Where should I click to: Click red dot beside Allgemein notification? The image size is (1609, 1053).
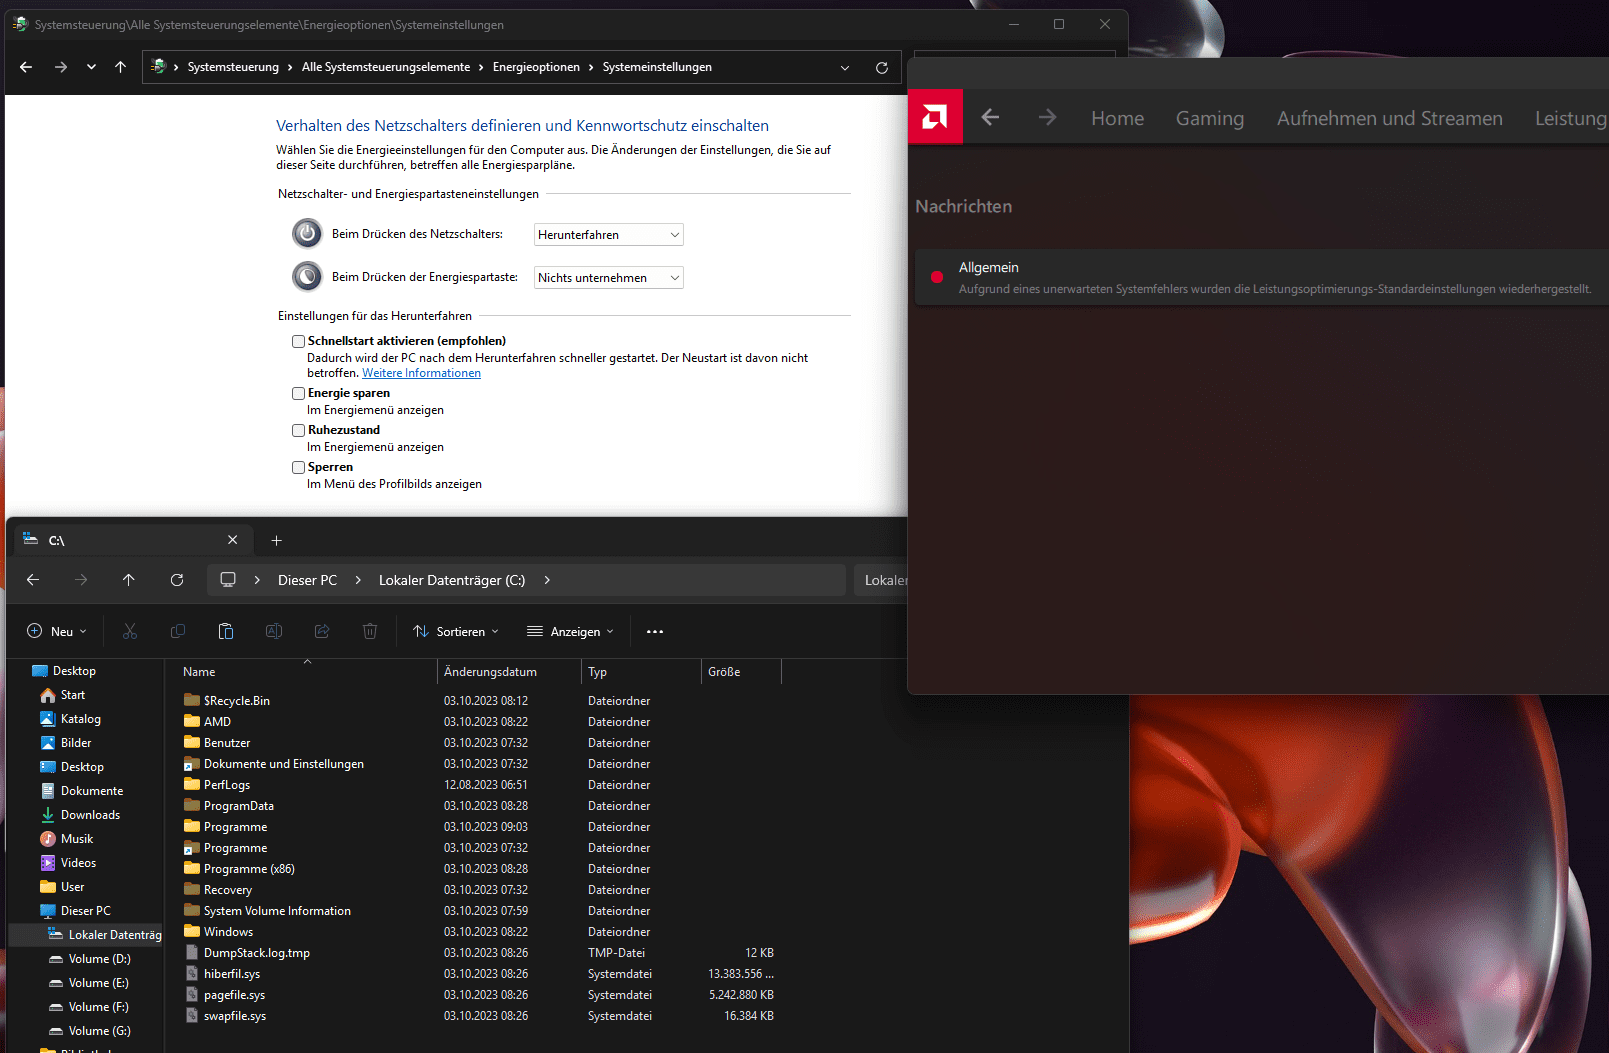[937, 277]
